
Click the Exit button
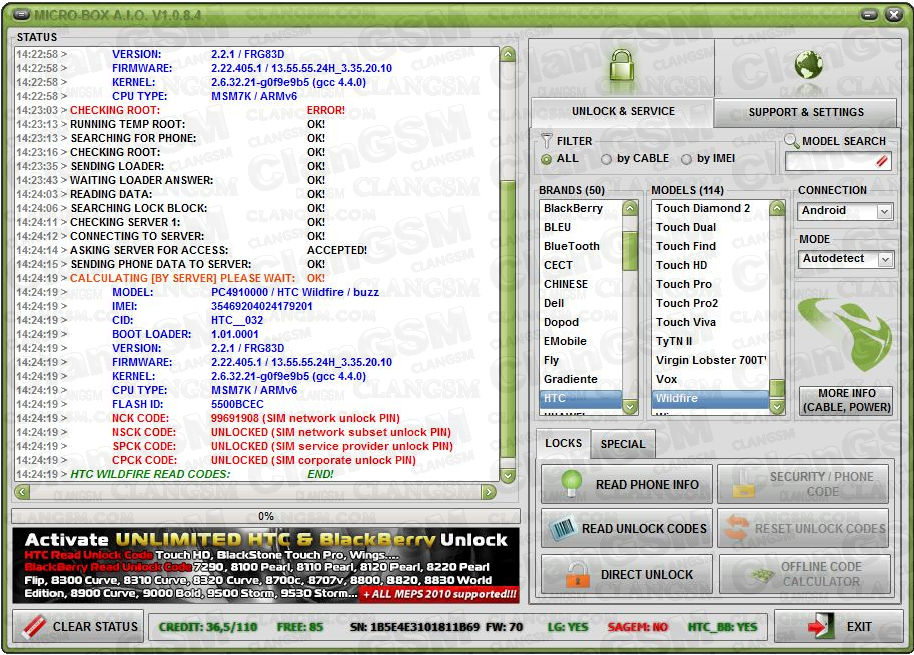tap(839, 626)
